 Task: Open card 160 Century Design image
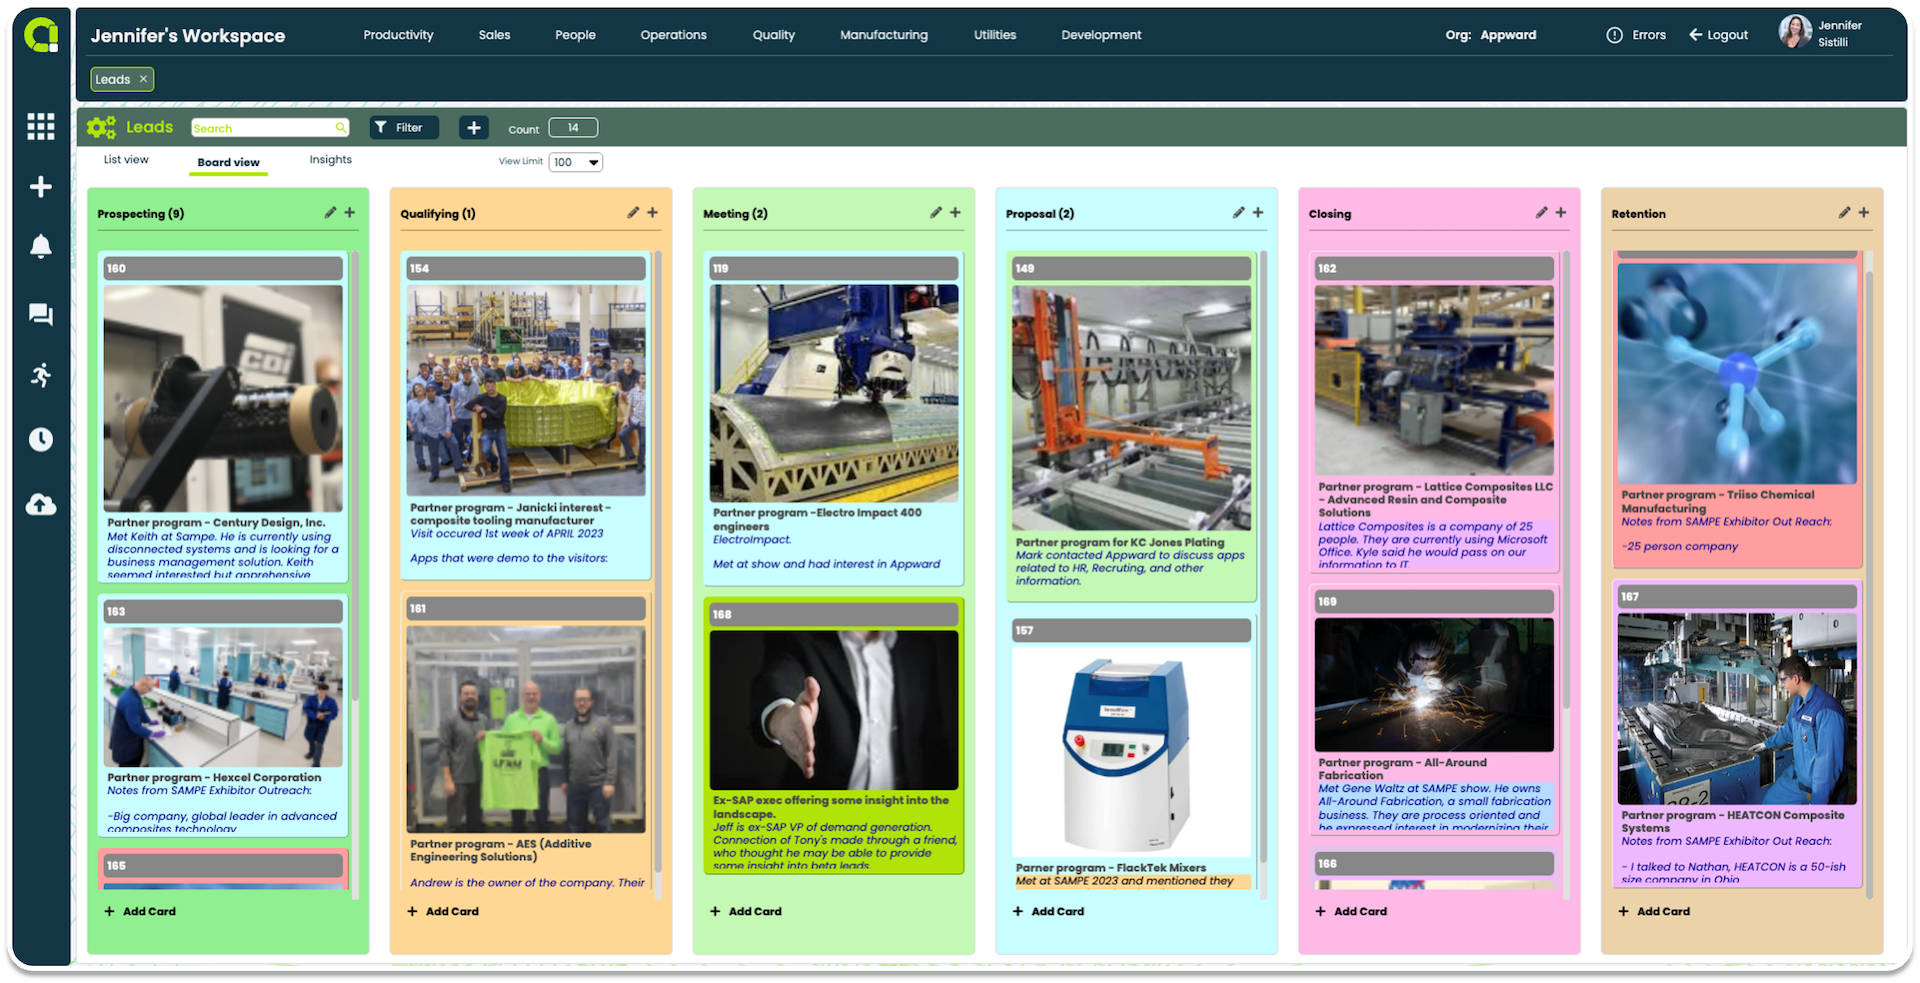click(223, 398)
